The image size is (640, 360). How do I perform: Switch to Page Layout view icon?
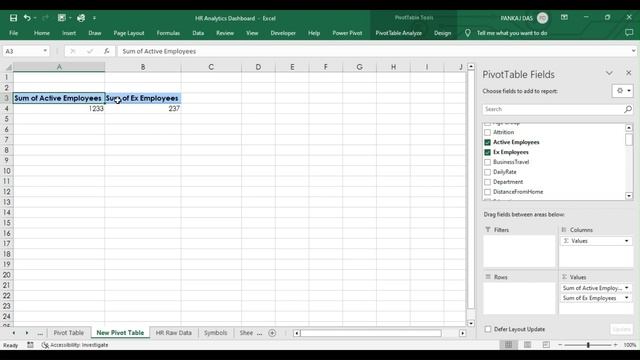click(527, 345)
